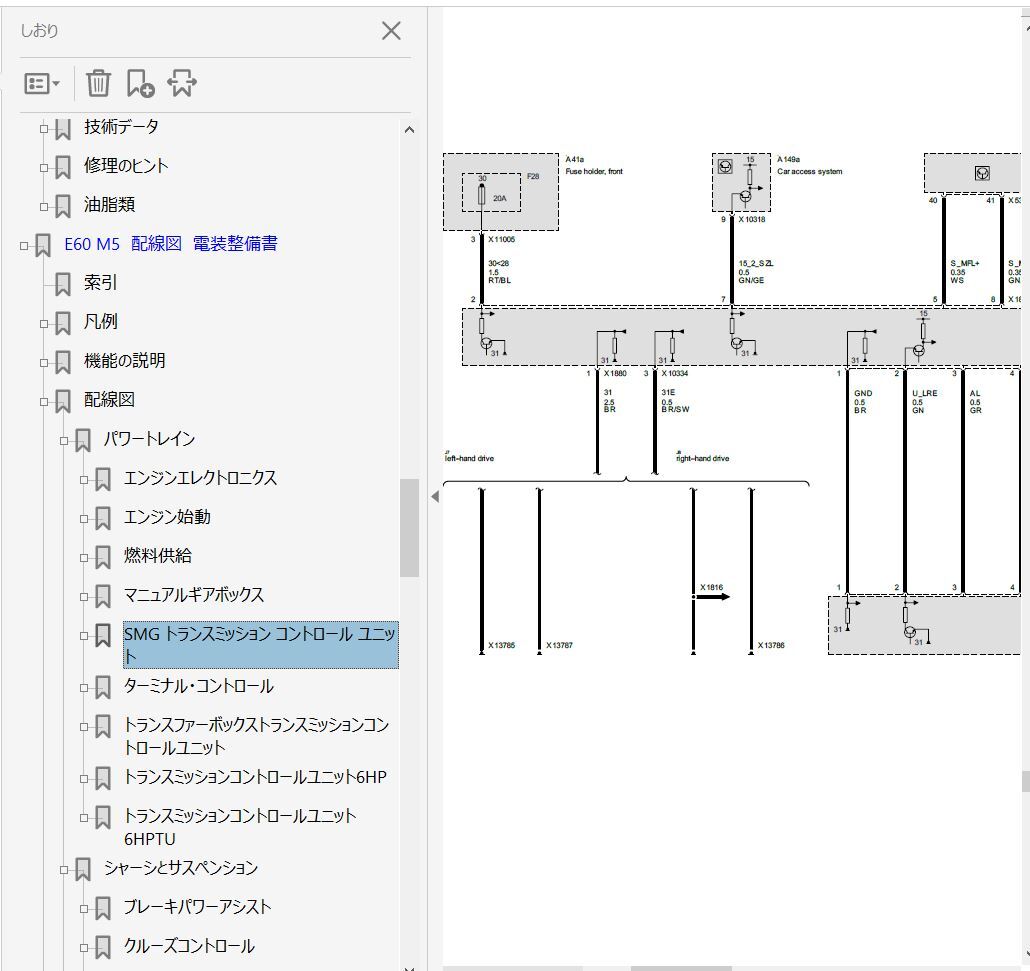Open the bookmark options menu icon
Viewport: 1030px width, 971px height.
[x=42, y=83]
